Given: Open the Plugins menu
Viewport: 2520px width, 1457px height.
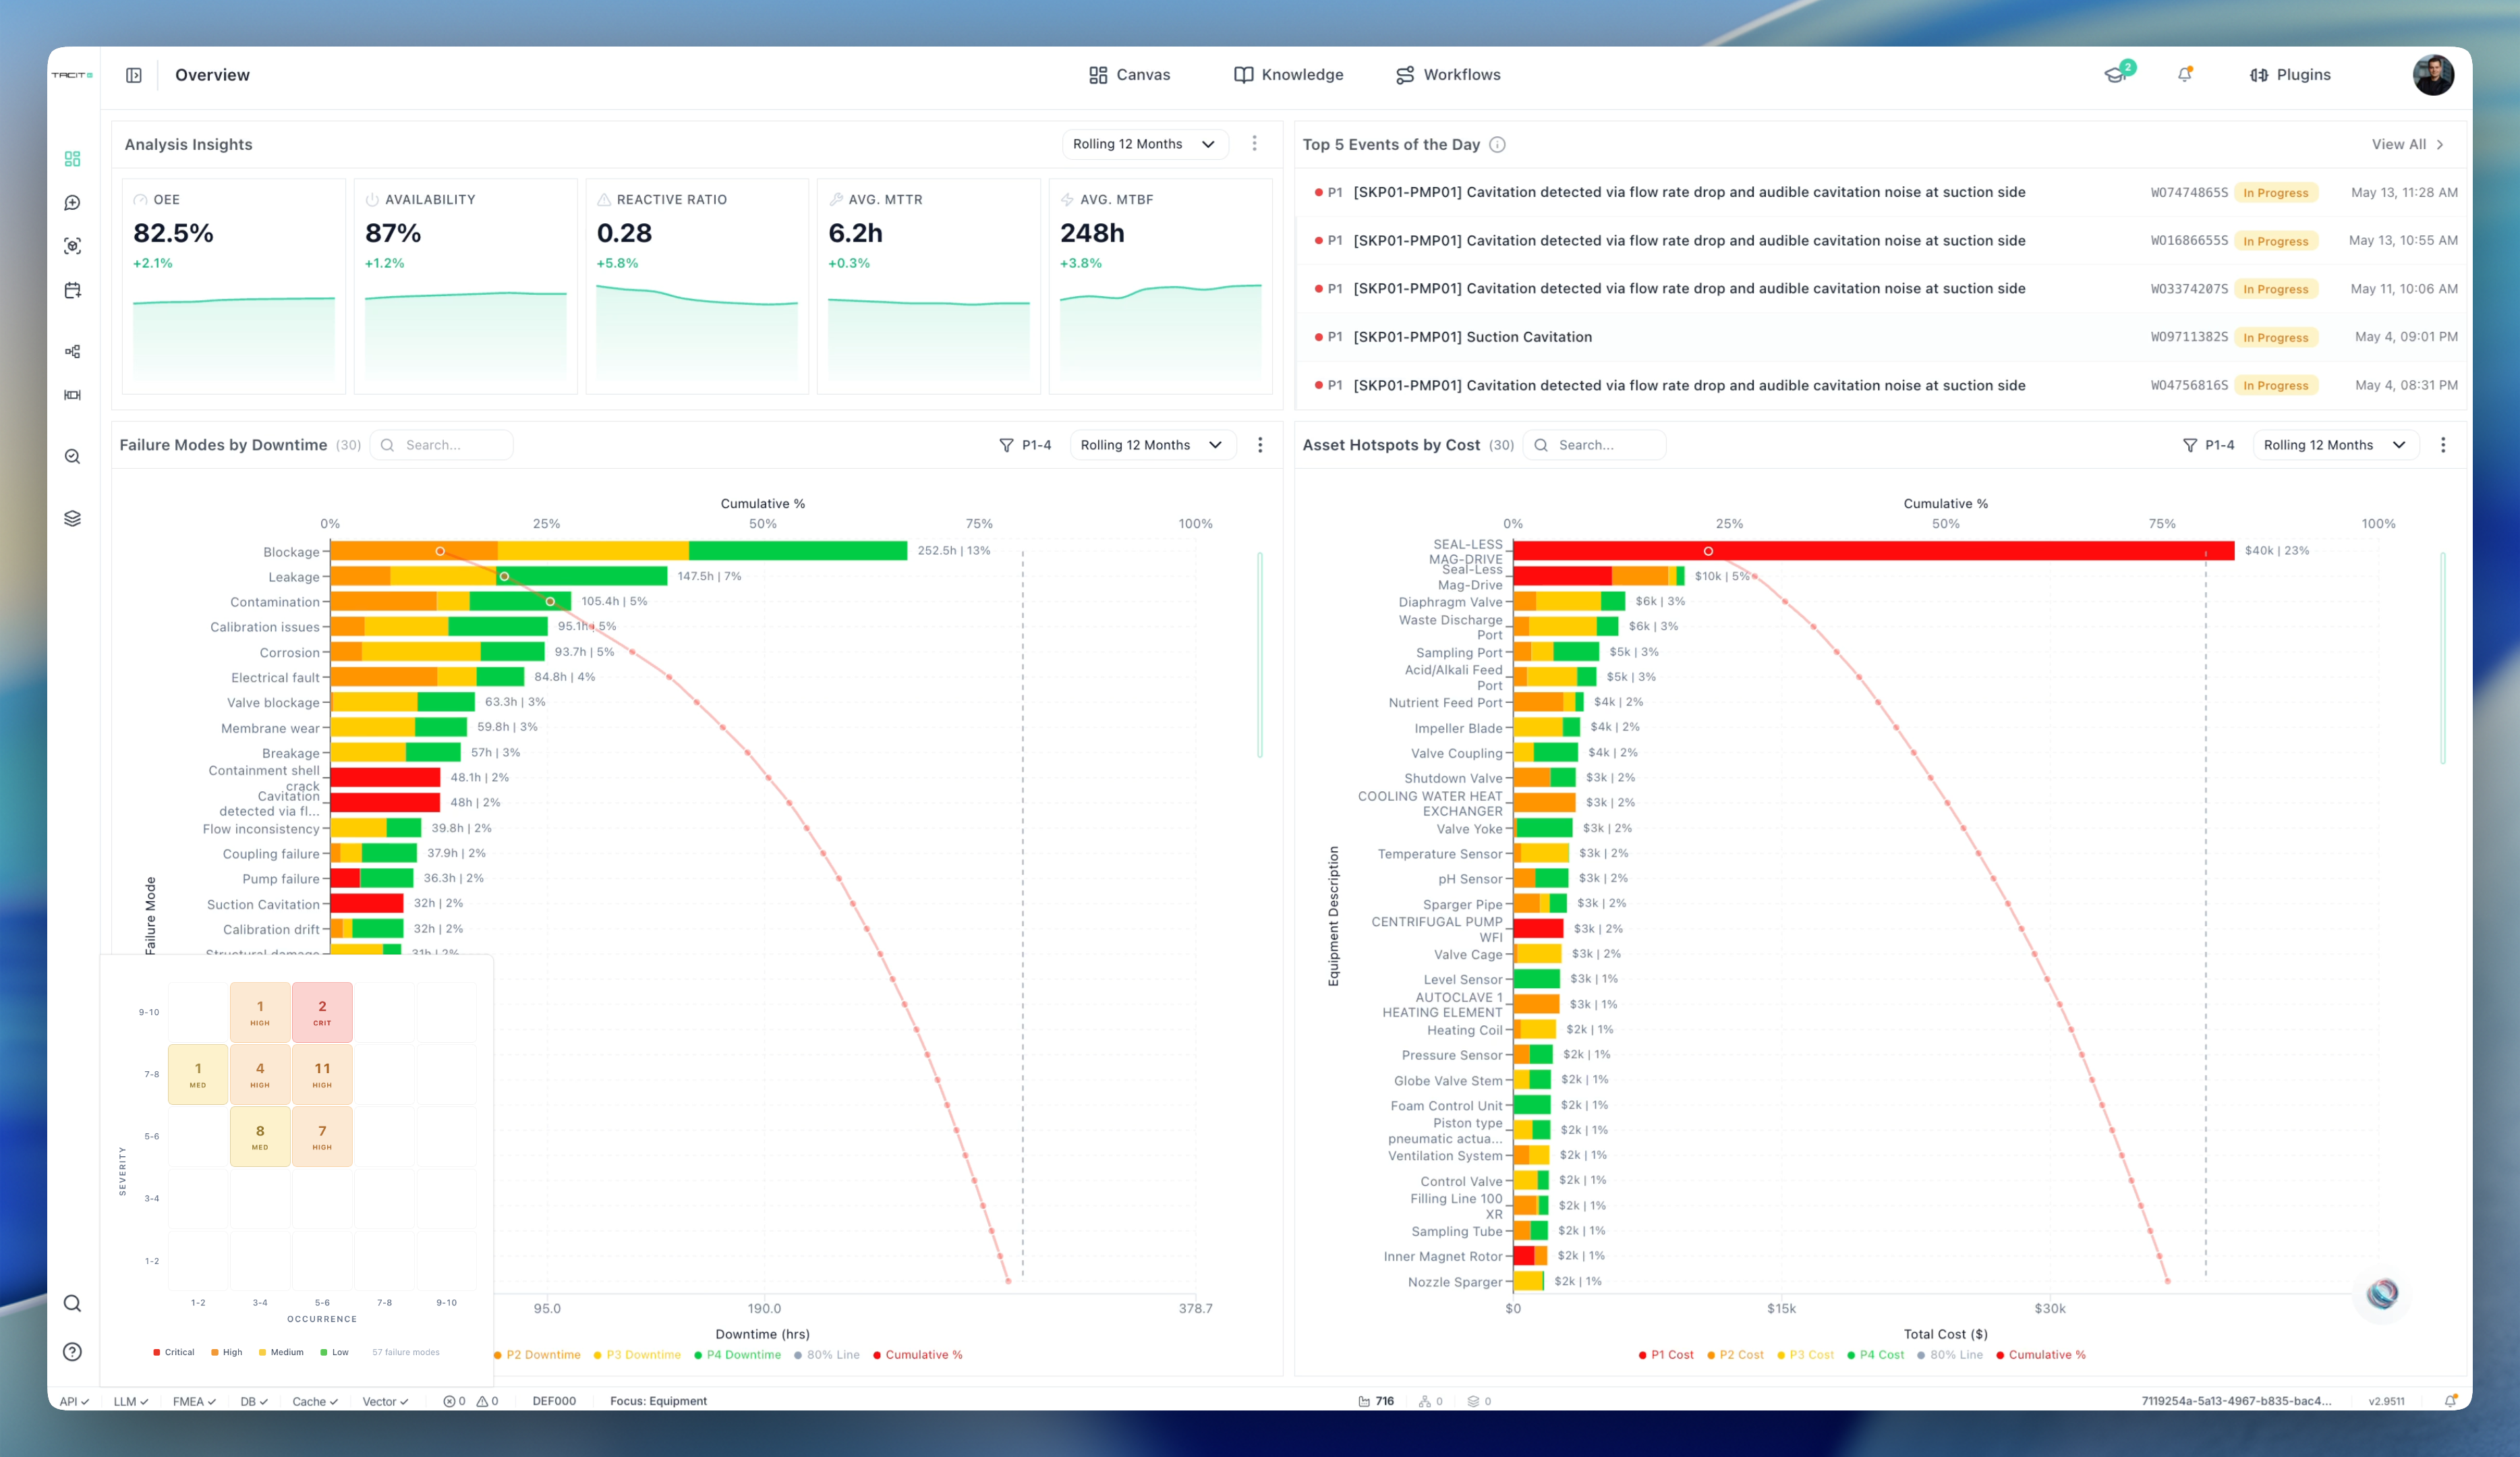Looking at the screenshot, I should click(x=2290, y=75).
